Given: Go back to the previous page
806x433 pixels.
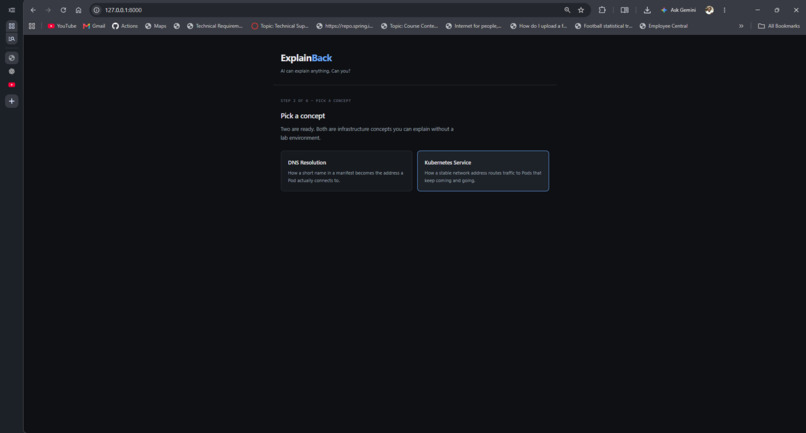Looking at the screenshot, I should point(33,10).
